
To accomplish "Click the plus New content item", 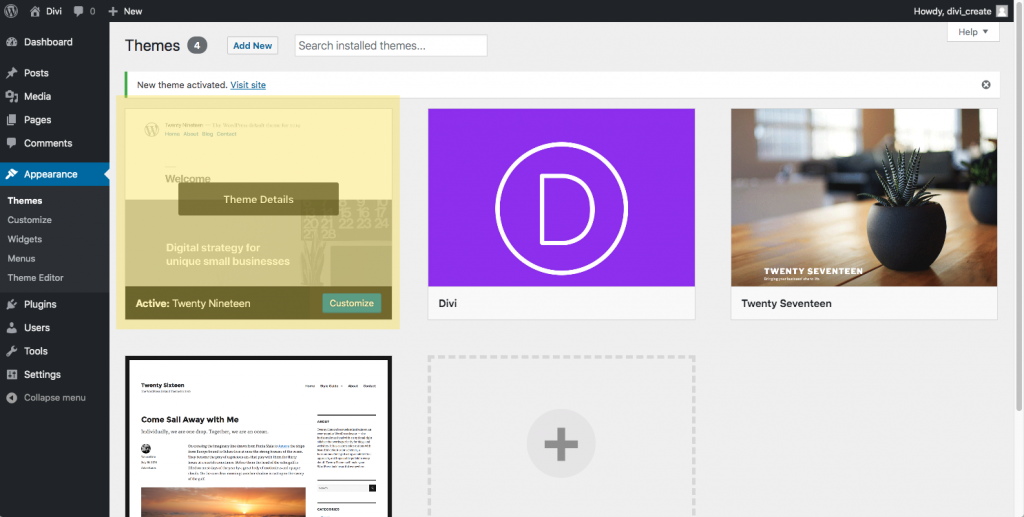I will click(125, 11).
